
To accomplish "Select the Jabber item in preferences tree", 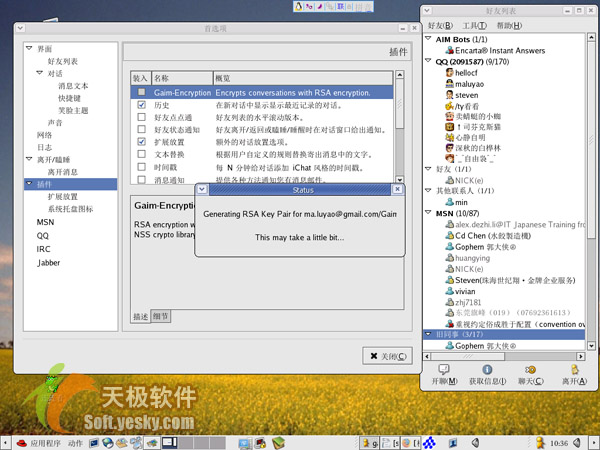I will [49, 262].
